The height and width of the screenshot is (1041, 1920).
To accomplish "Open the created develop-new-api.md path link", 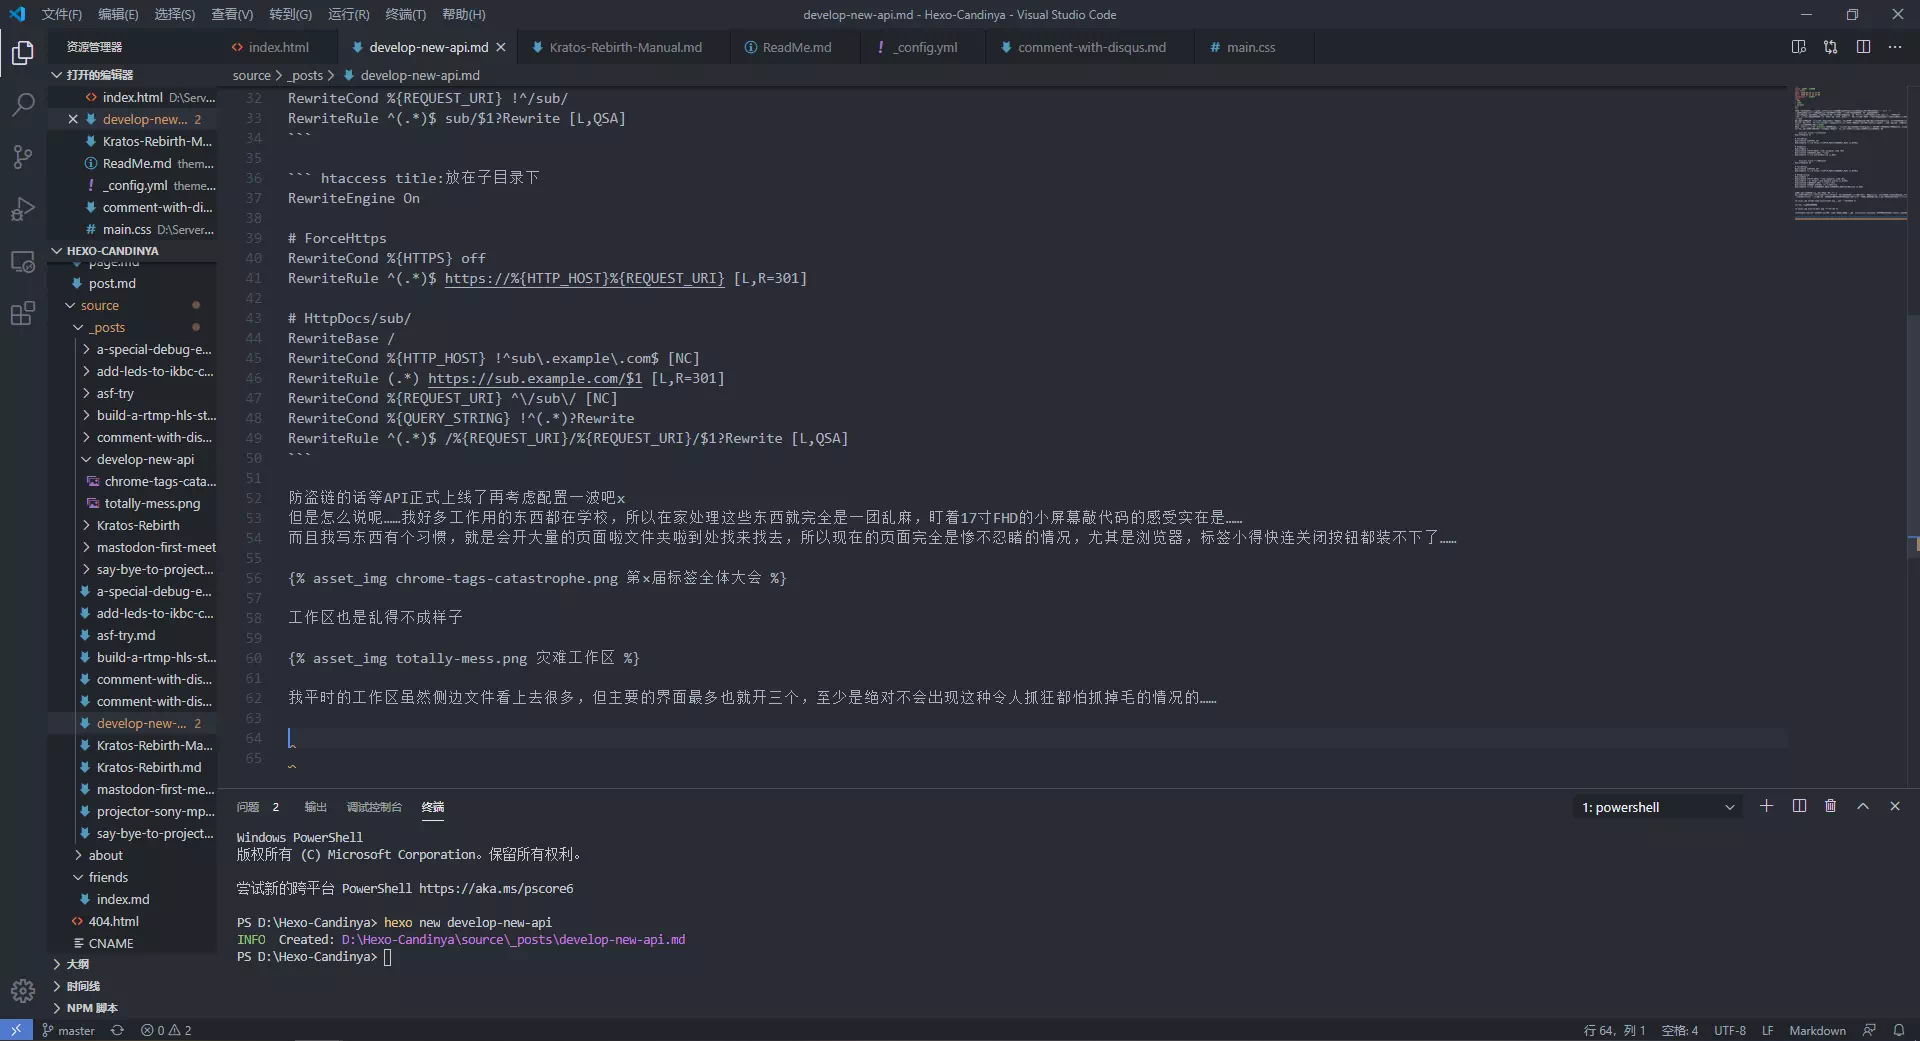I will tap(513, 940).
